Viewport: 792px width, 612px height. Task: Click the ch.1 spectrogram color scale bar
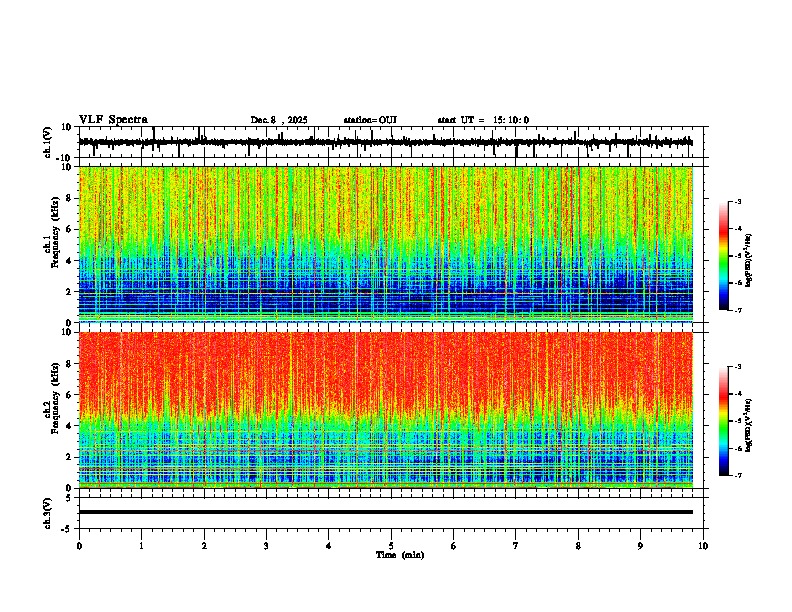pyautogui.click(x=724, y=256)
